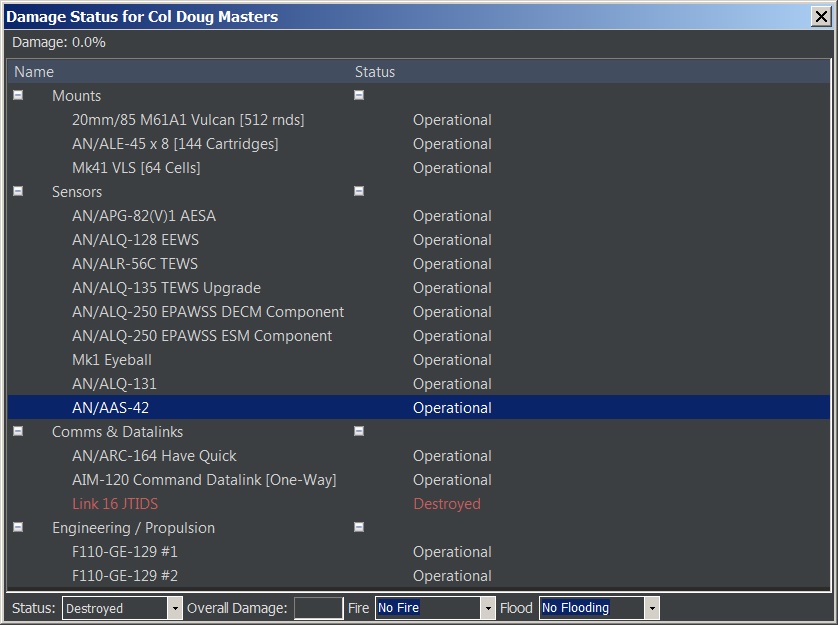The image size is (838, 625).
Task: Select Mk1 Eyeball sensor row
Action: [x=419, y=360]
